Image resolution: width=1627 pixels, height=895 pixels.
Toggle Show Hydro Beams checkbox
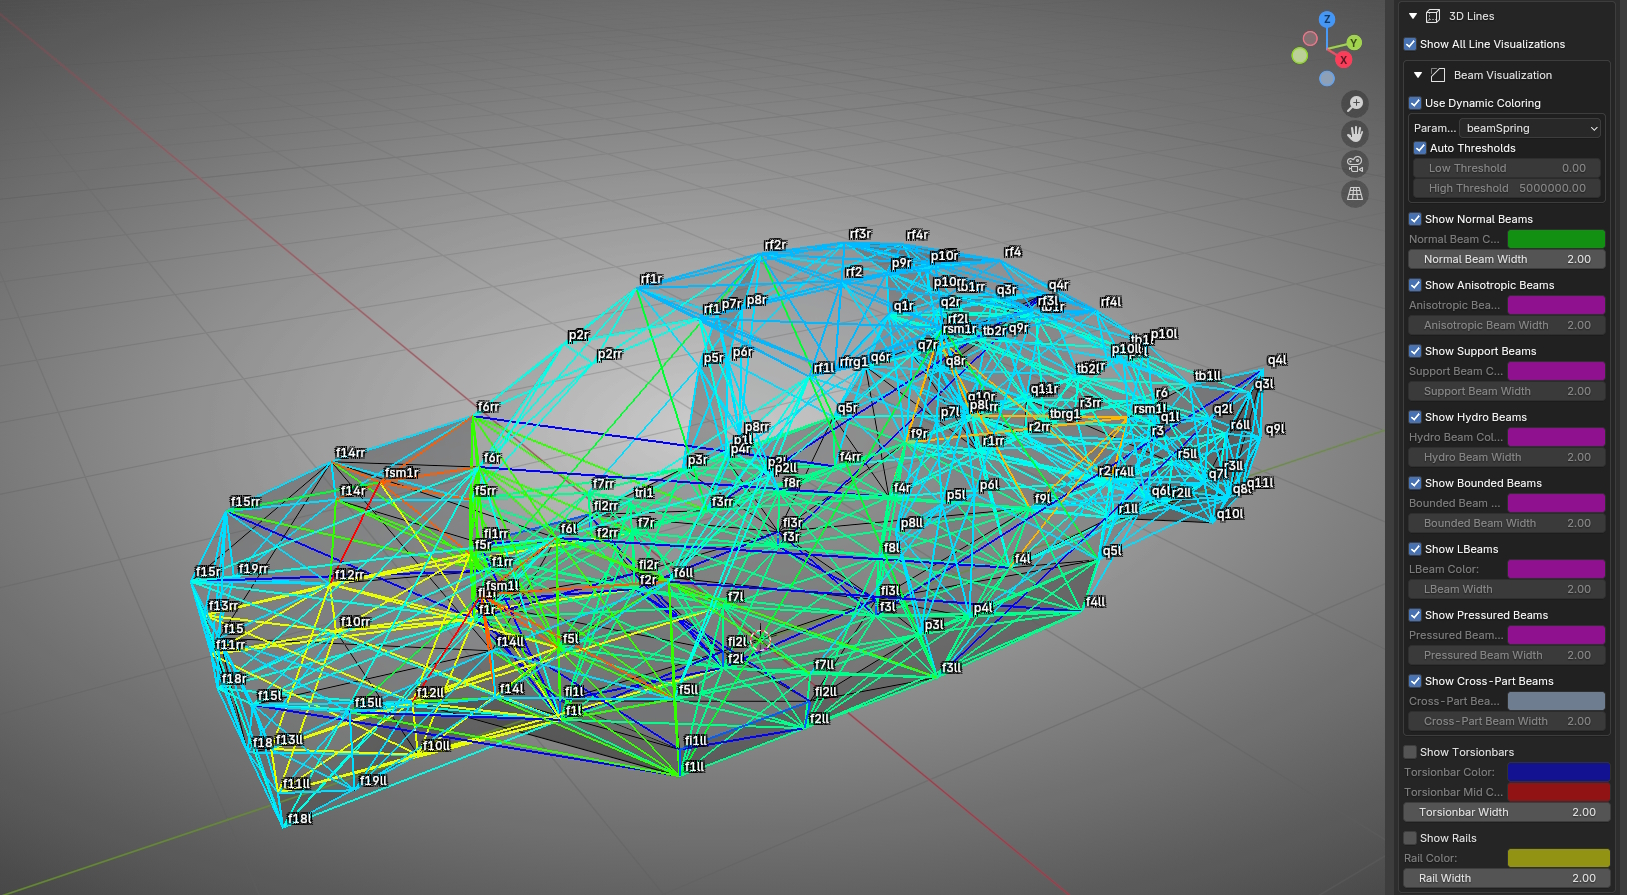click(1415, 417)
